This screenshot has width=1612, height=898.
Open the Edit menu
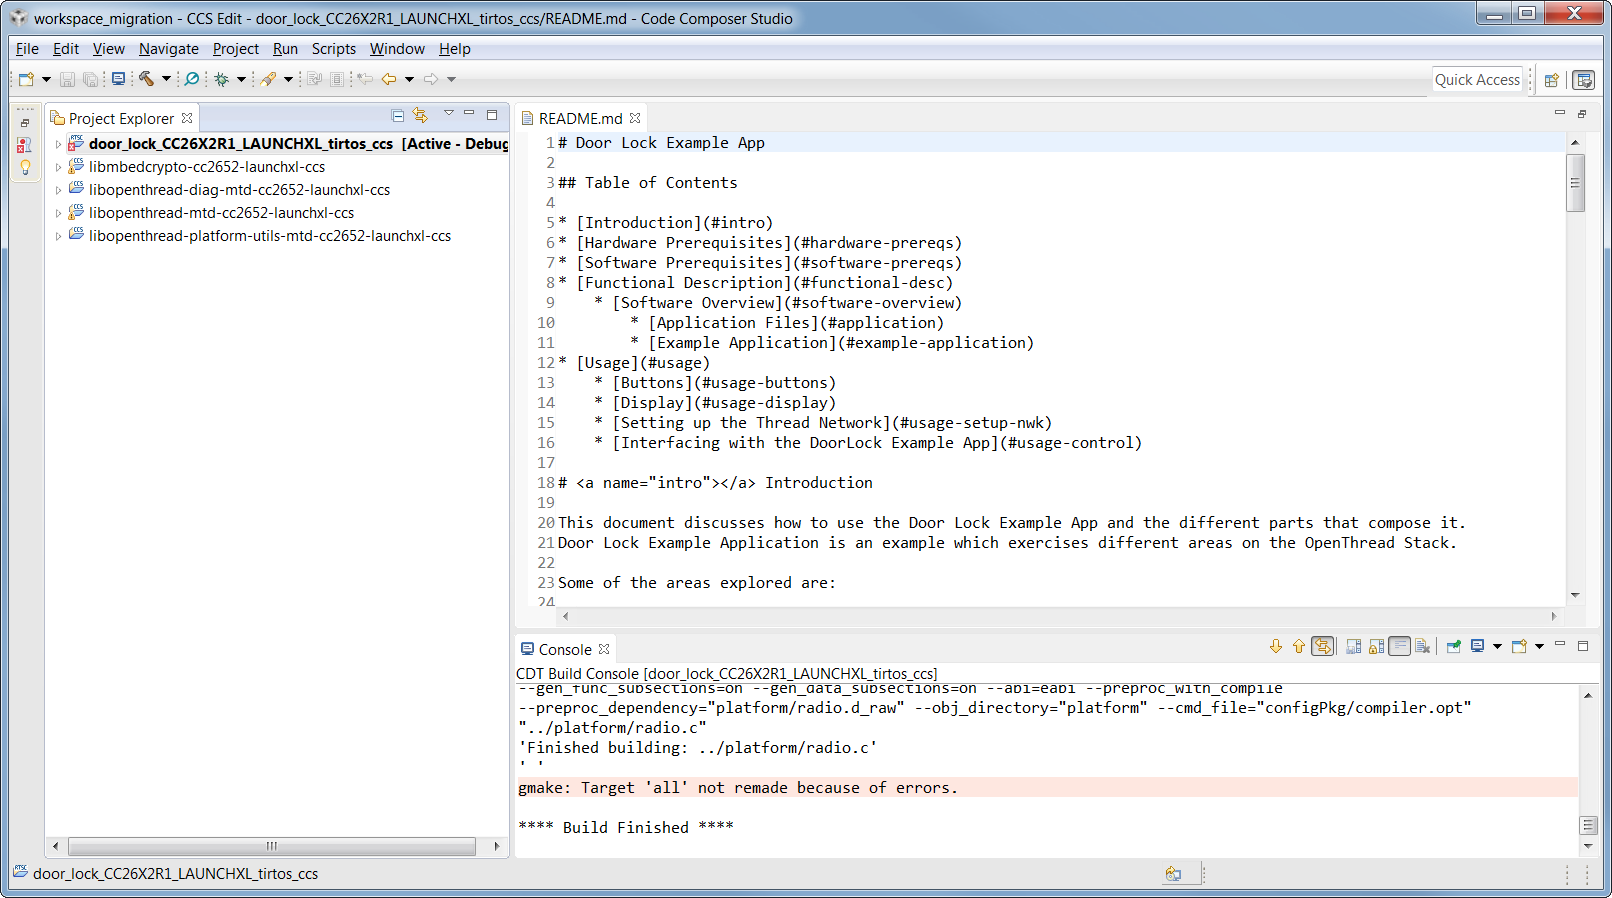(x=66, y=49)
